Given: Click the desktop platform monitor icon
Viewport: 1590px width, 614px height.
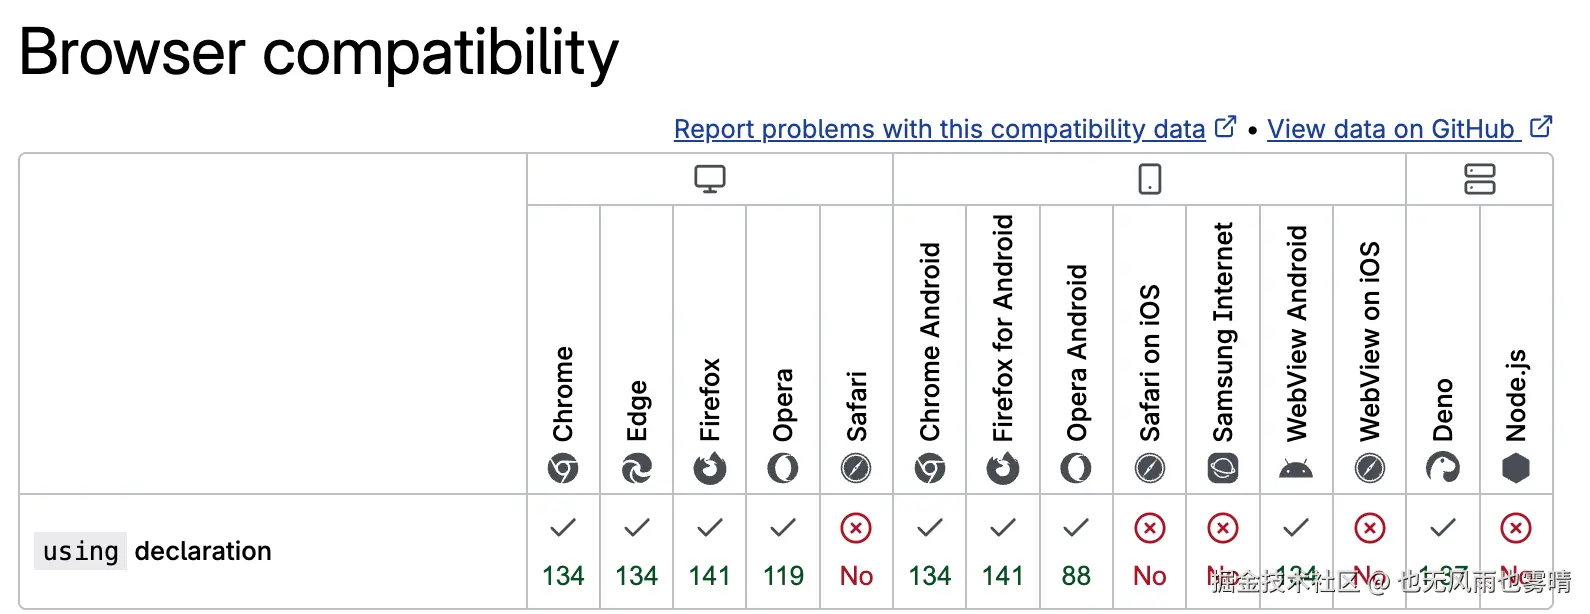Looking at the screenshot, I should point(710,179).
